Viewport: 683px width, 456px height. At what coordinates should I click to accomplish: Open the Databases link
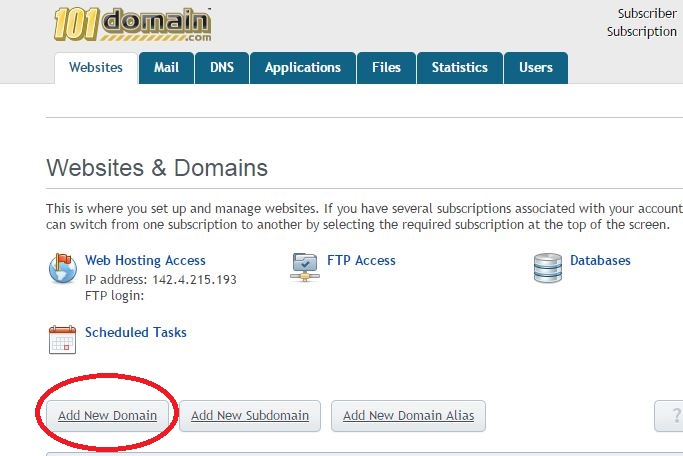click(x=600, y=260)
